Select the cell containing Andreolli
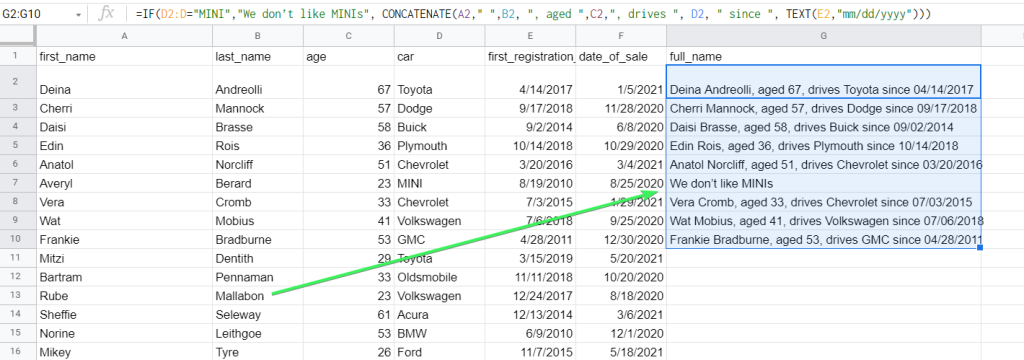 pos(259,82)
